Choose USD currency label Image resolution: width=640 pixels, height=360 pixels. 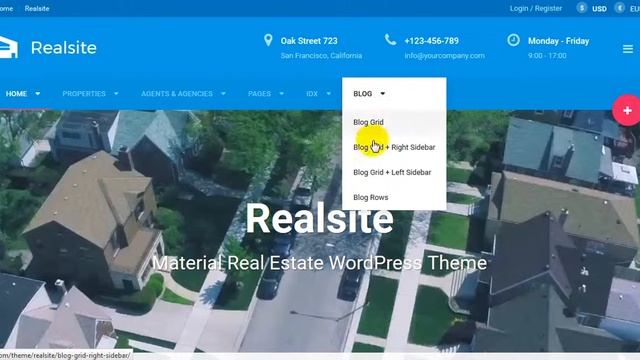point(599,9)
